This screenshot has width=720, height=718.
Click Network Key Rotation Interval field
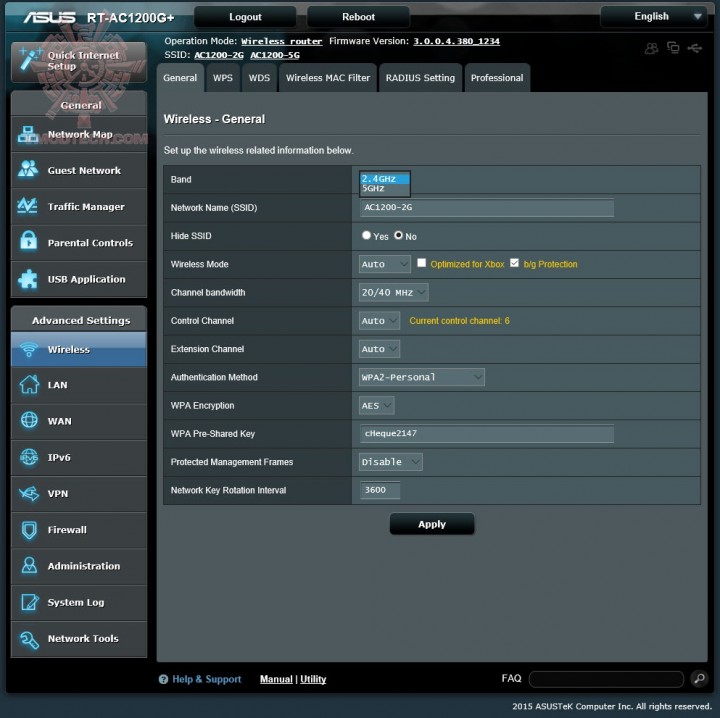(380, 490)
